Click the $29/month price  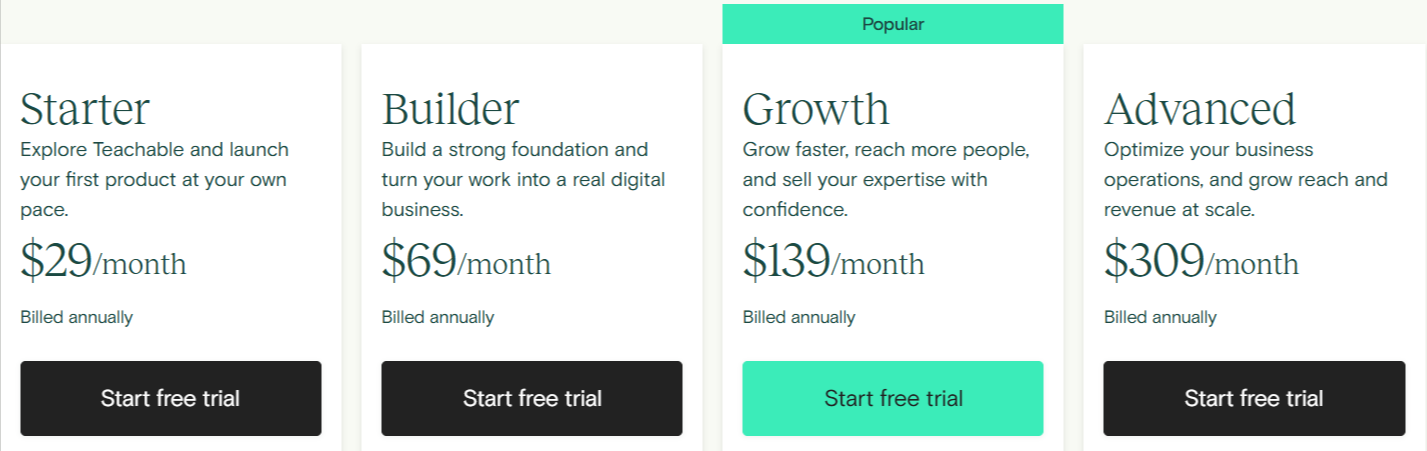point(103,262)
